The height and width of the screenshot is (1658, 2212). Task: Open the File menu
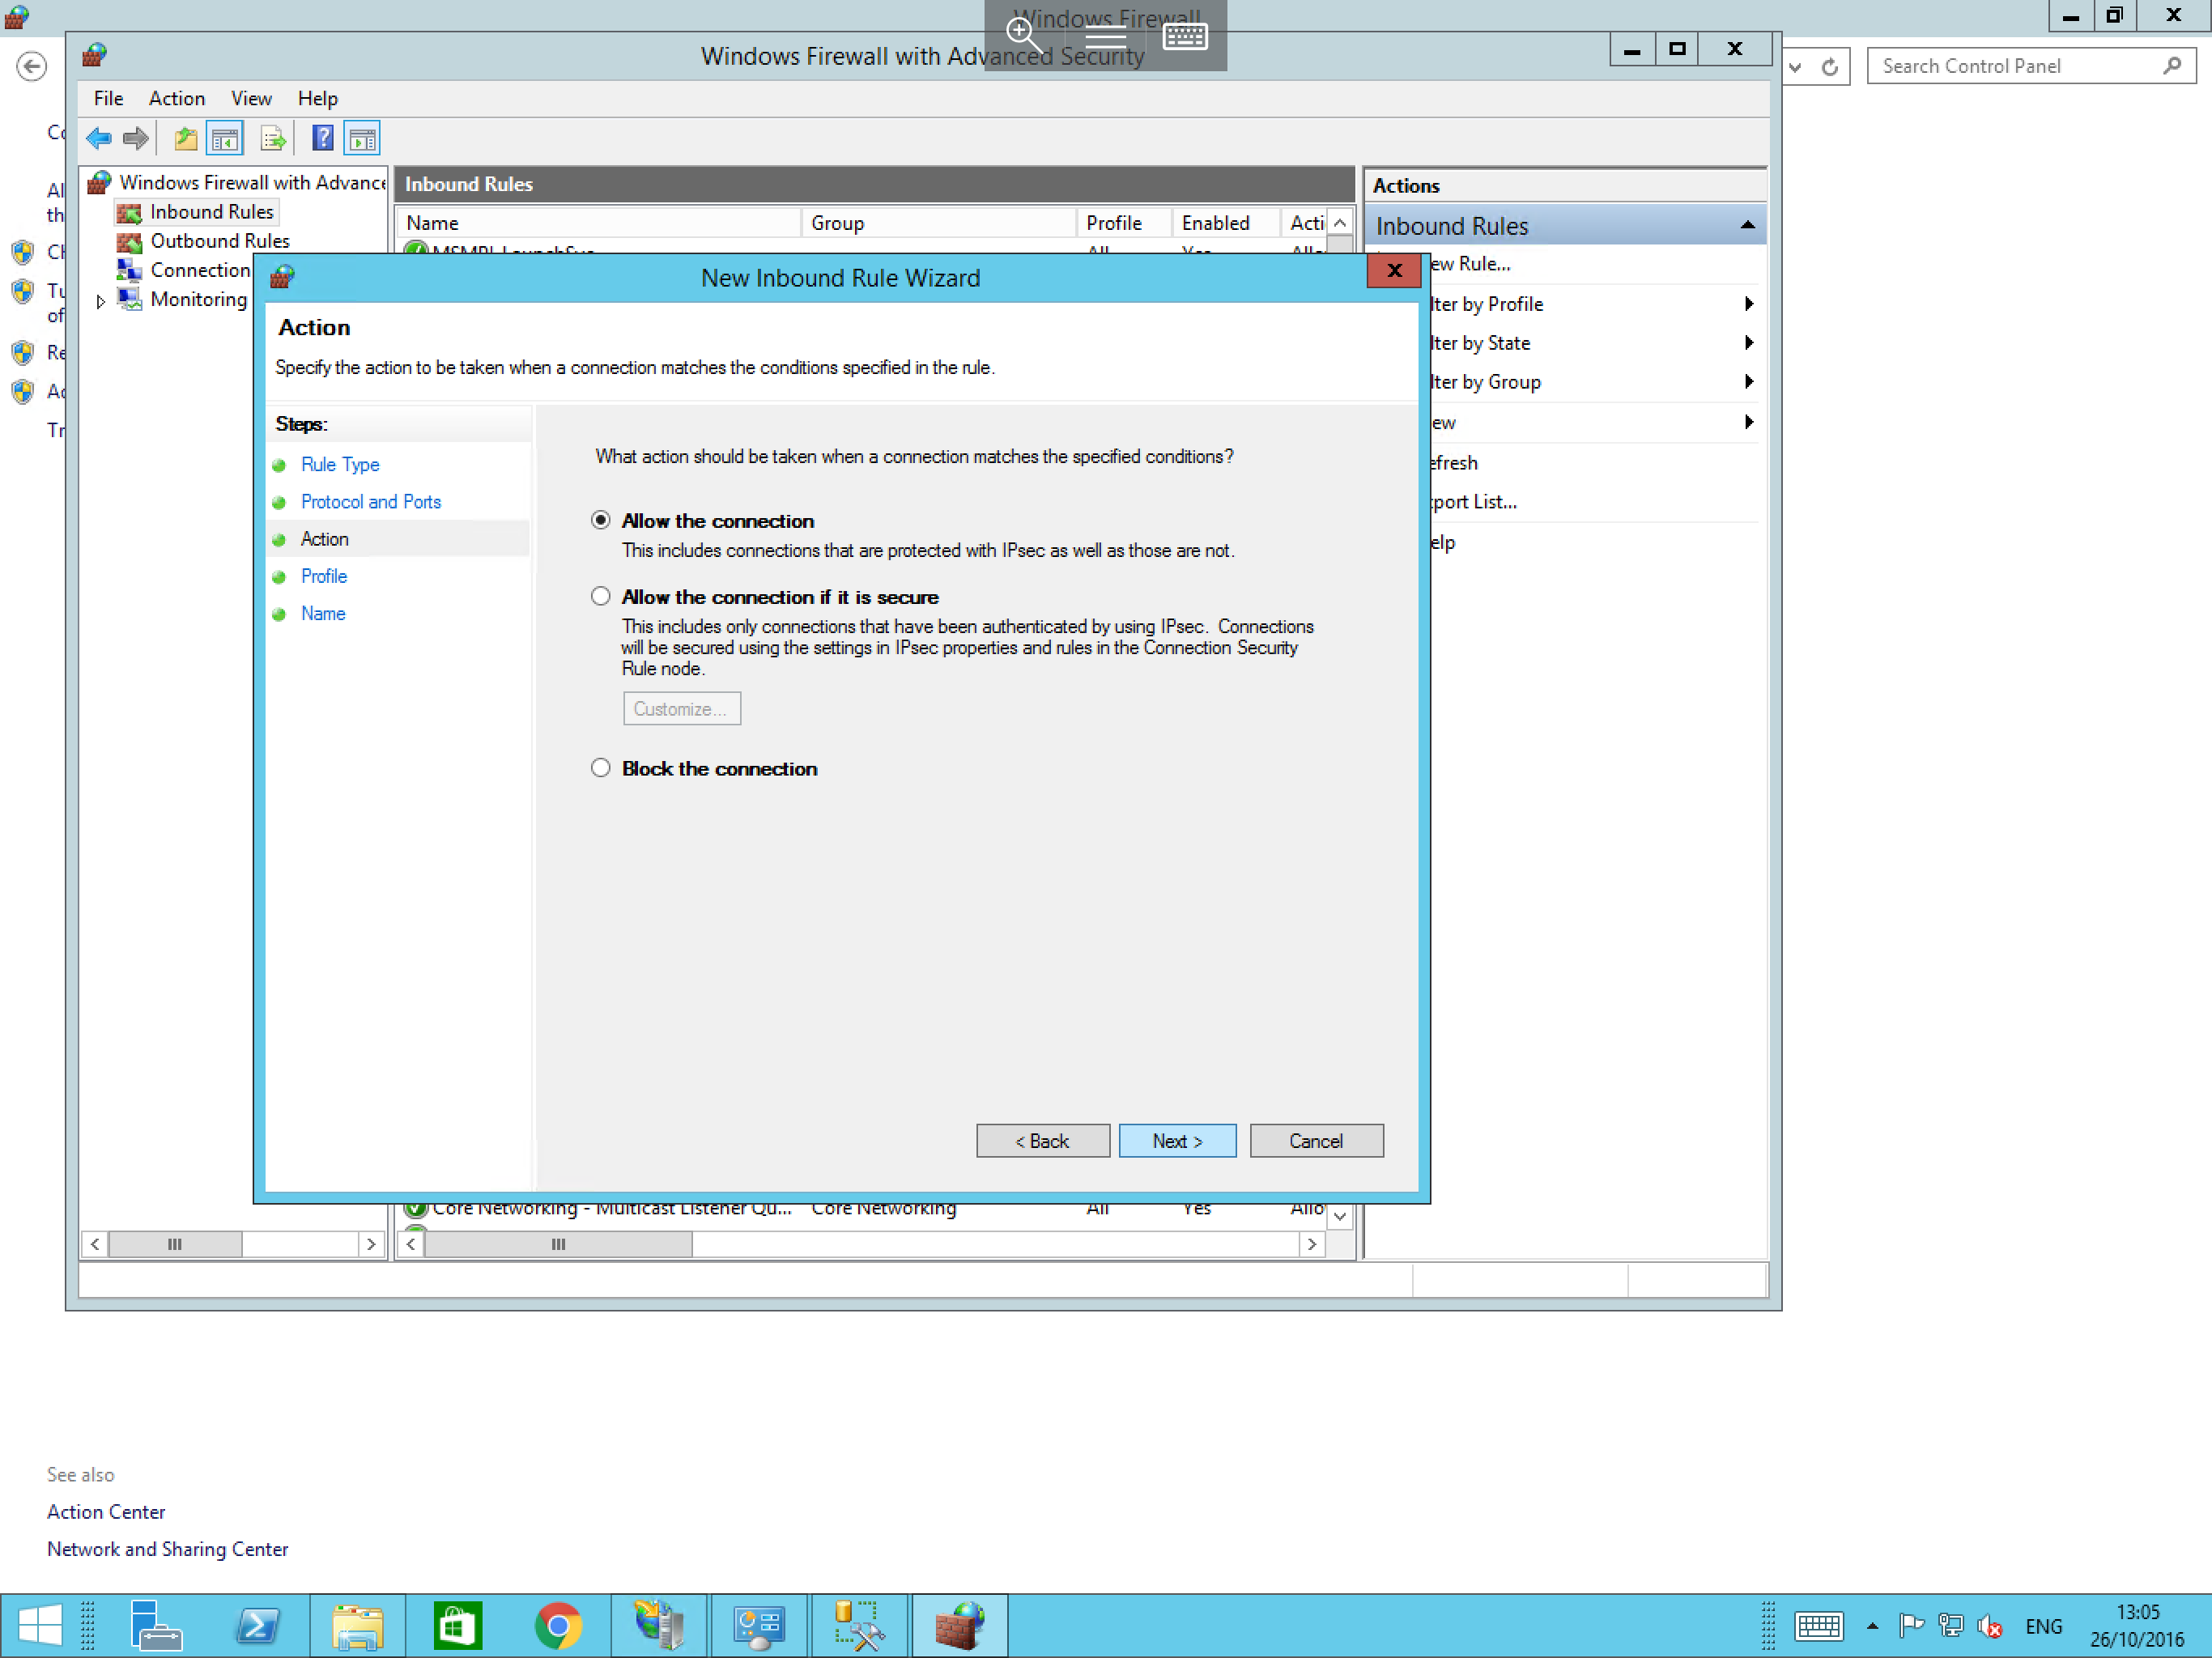(108, 98)
